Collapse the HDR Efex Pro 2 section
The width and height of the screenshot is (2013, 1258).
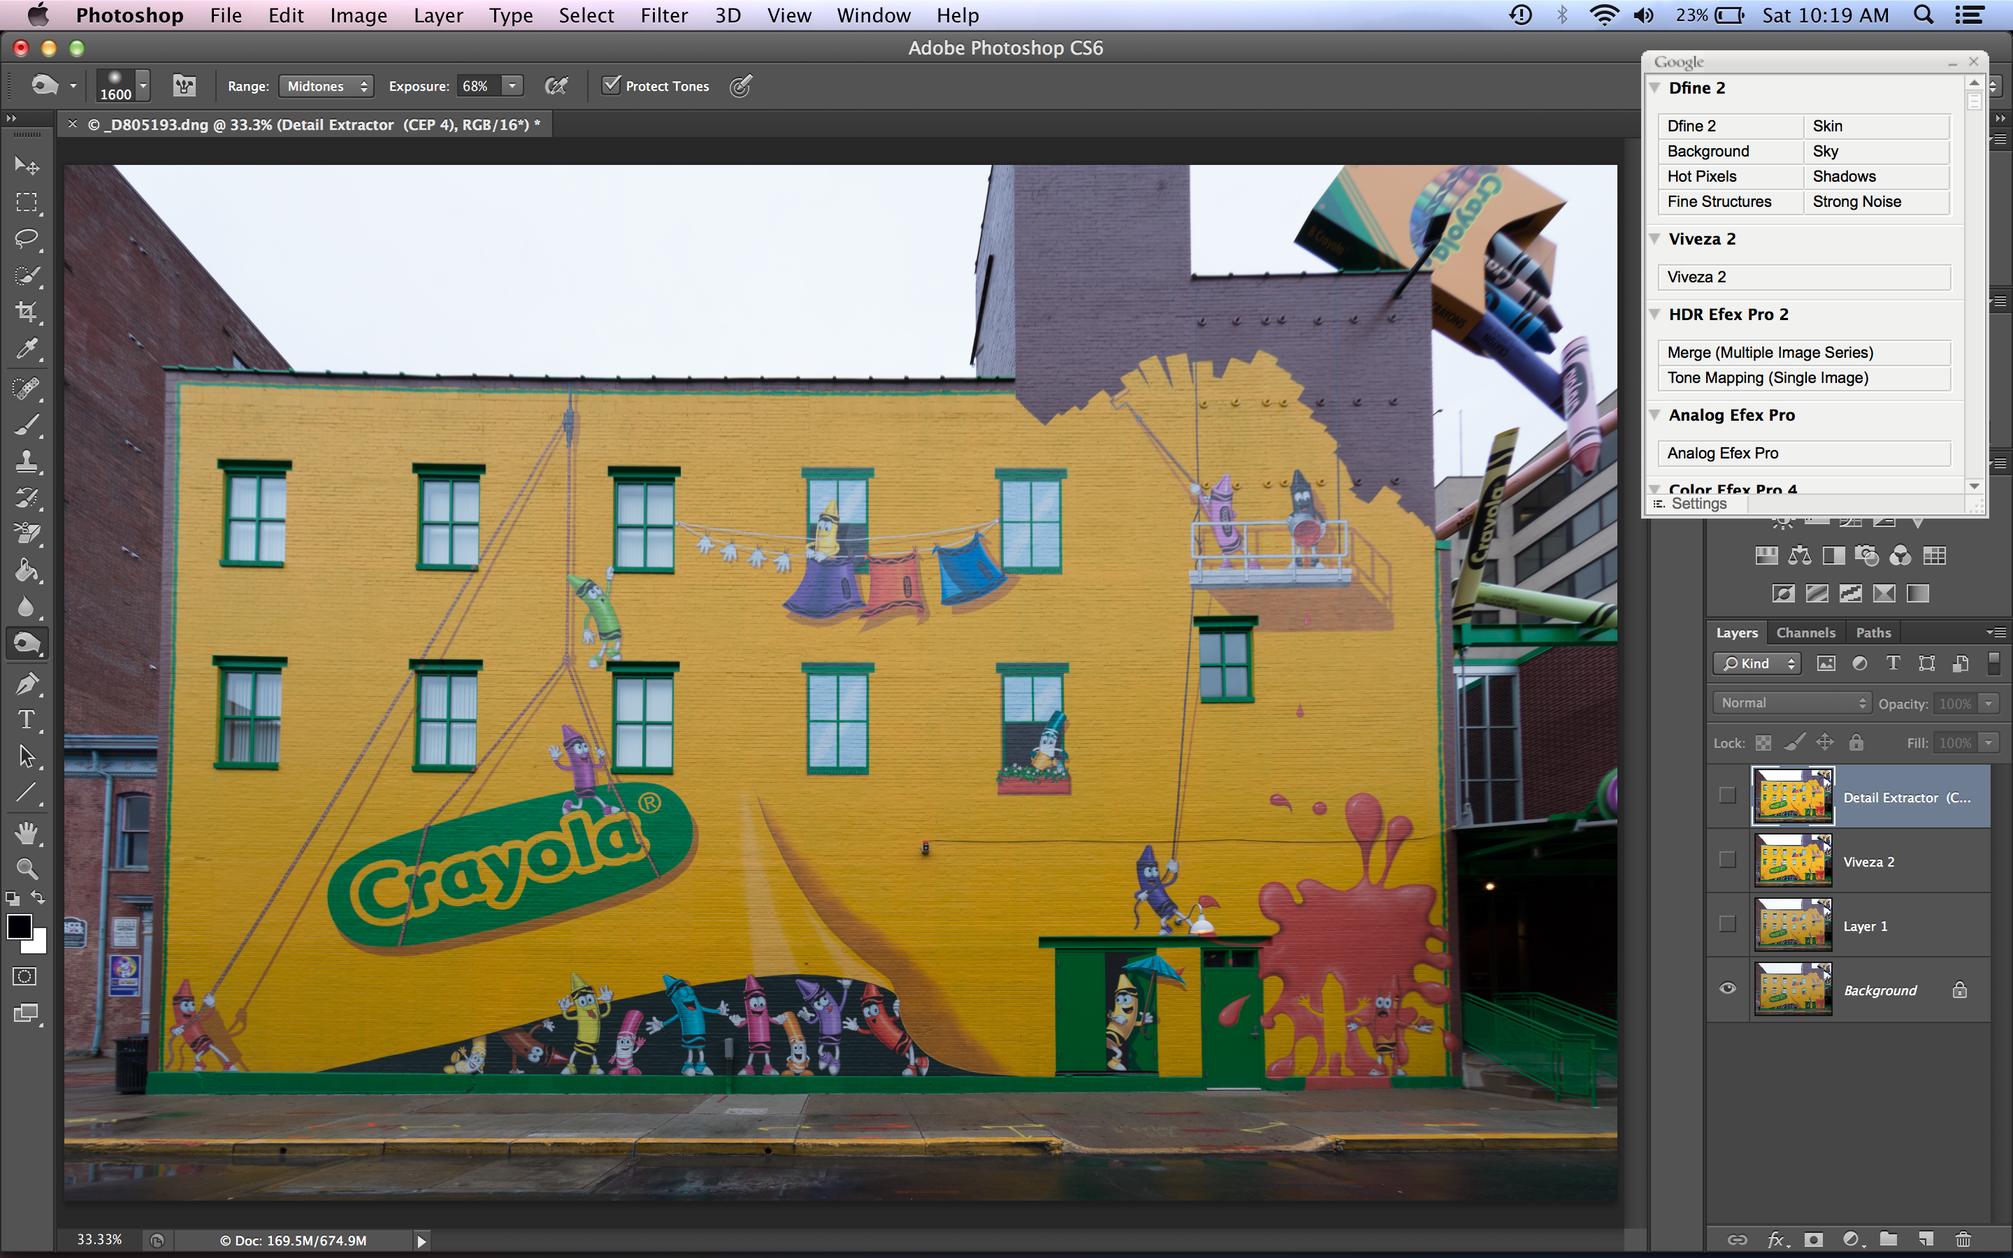[1655, 314]
